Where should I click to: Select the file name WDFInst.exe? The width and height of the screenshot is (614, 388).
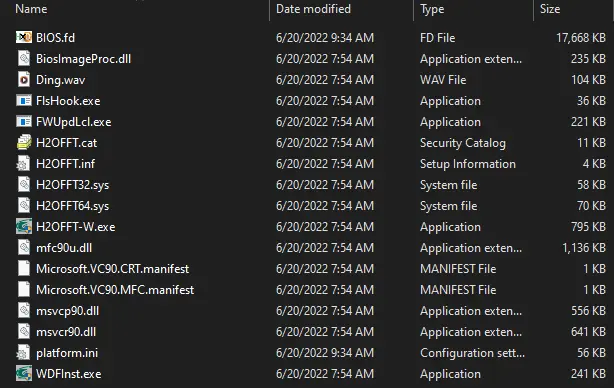pos(69,374)
